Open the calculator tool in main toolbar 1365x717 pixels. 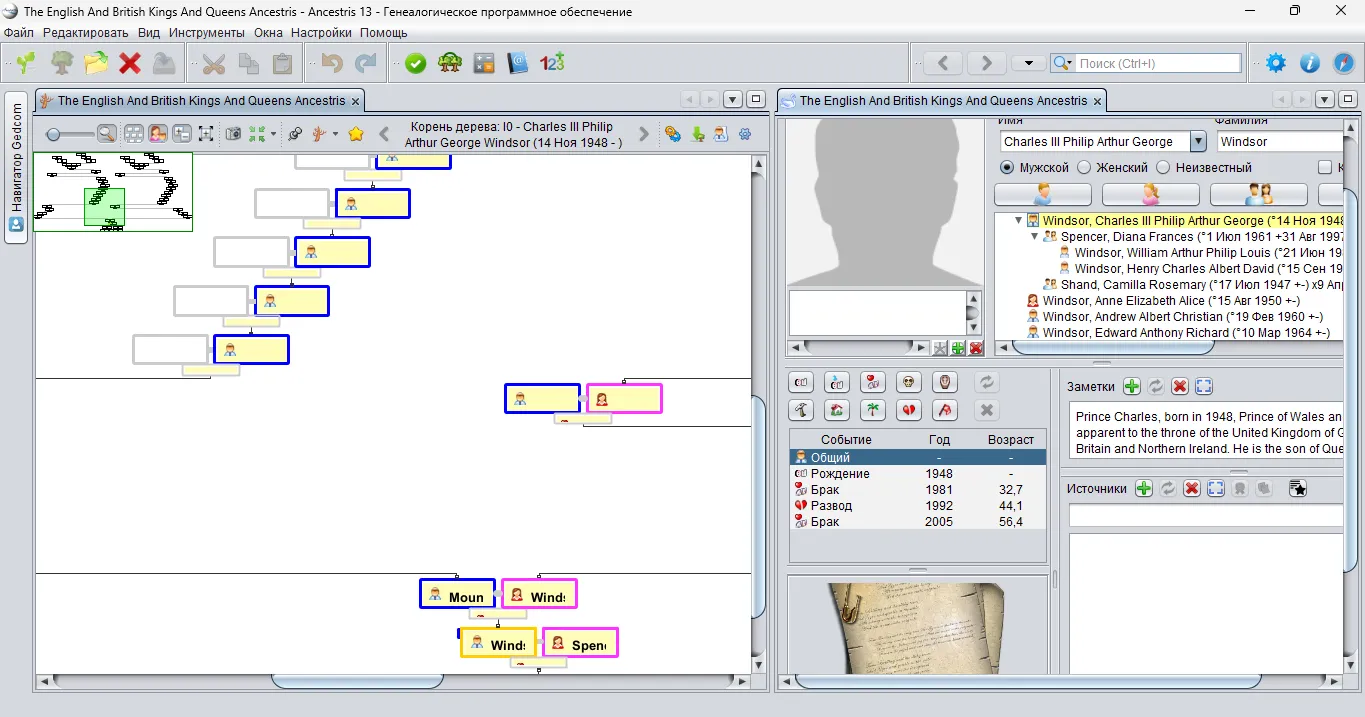point(484,63)
